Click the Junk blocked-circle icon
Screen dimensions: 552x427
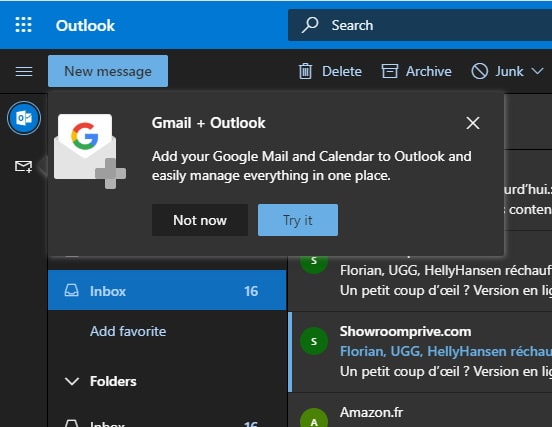click(x=479, y=71)
